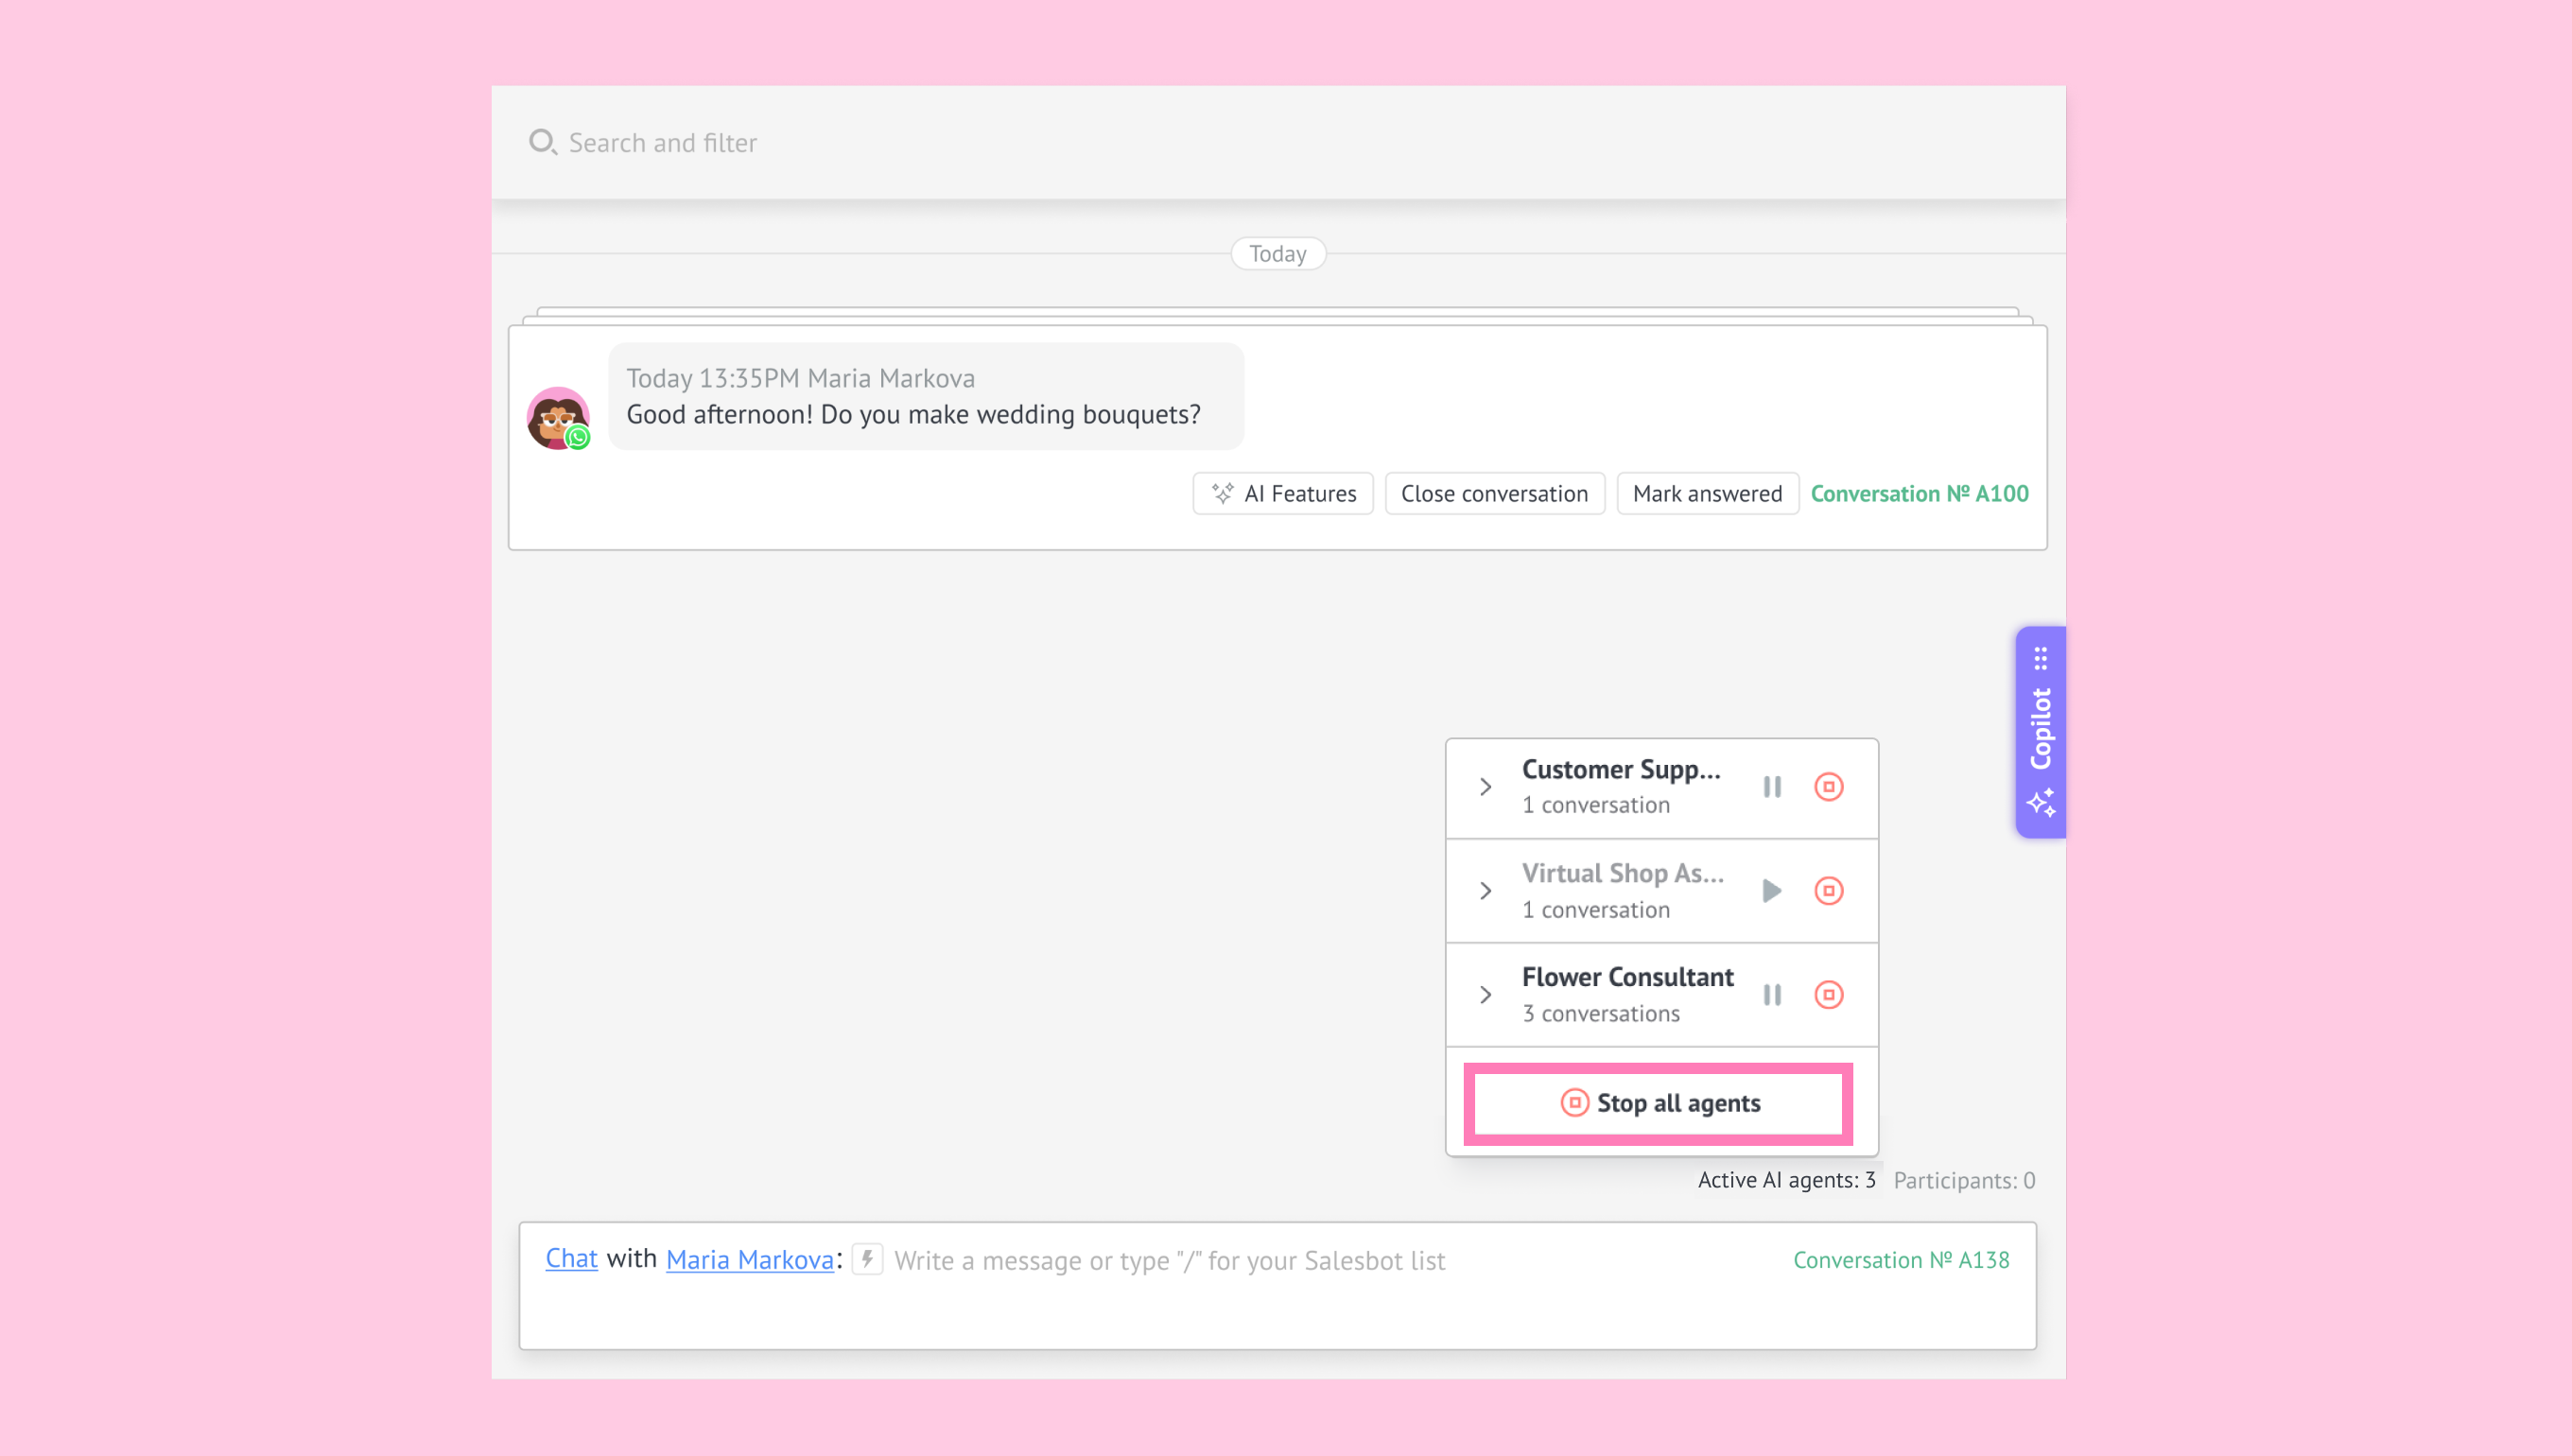
Task: Open Conversation № A100 link
Action: coord(1919,494)
